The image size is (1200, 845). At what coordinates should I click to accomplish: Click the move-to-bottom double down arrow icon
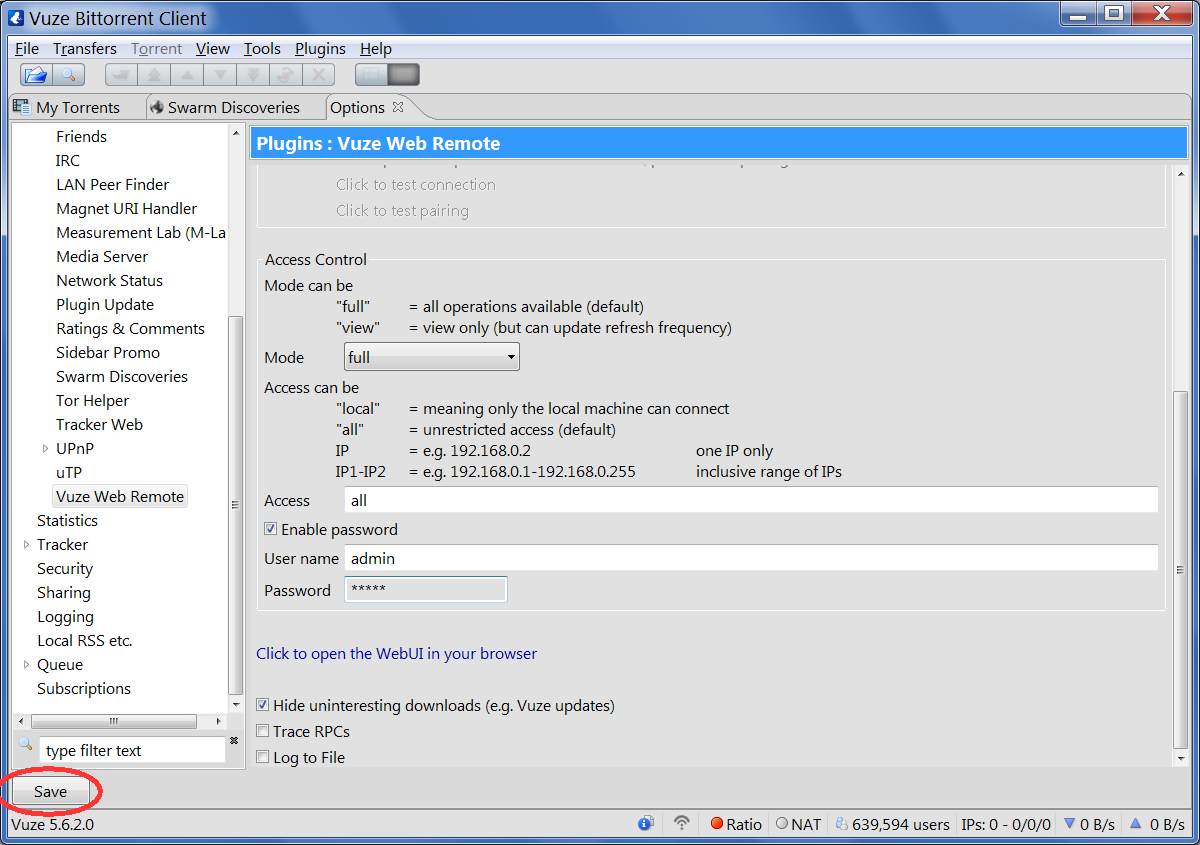(x=253, y=75)
